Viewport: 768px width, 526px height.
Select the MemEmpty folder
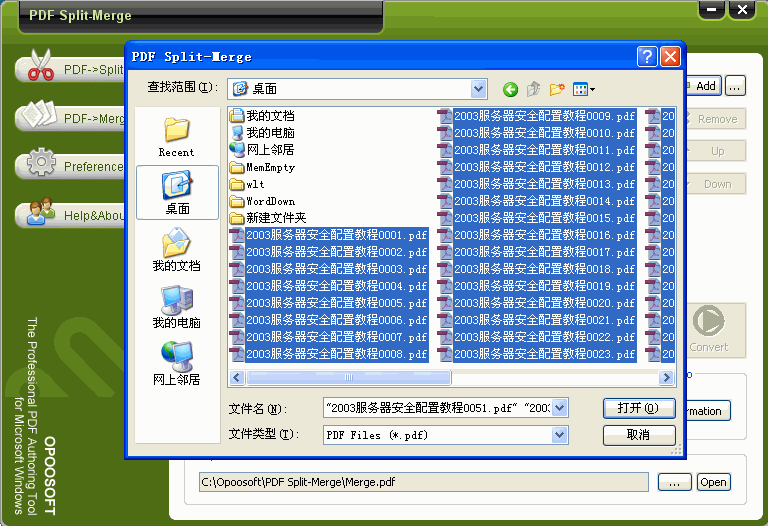click(262, 167)
